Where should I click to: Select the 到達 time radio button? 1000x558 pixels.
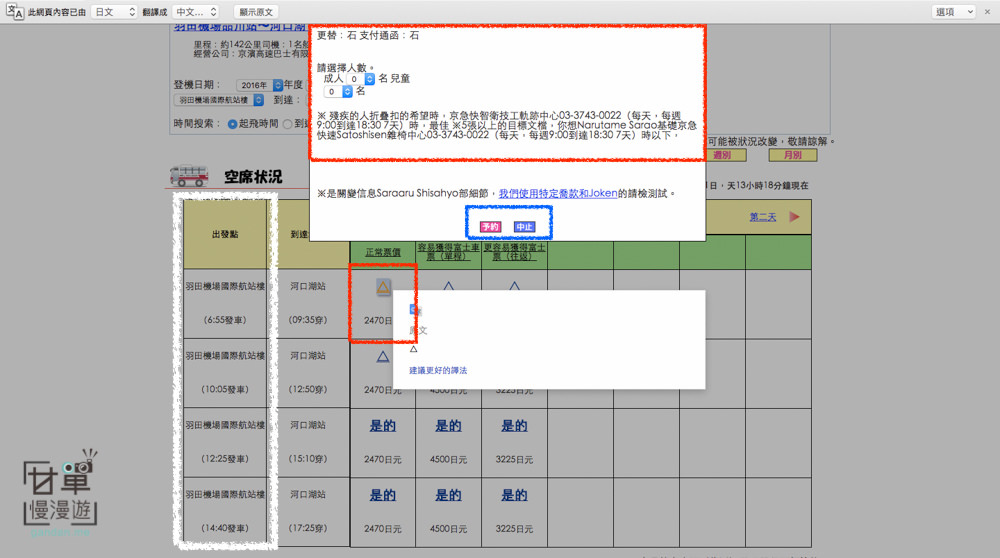pyautogui.click(x=288, y=124)
